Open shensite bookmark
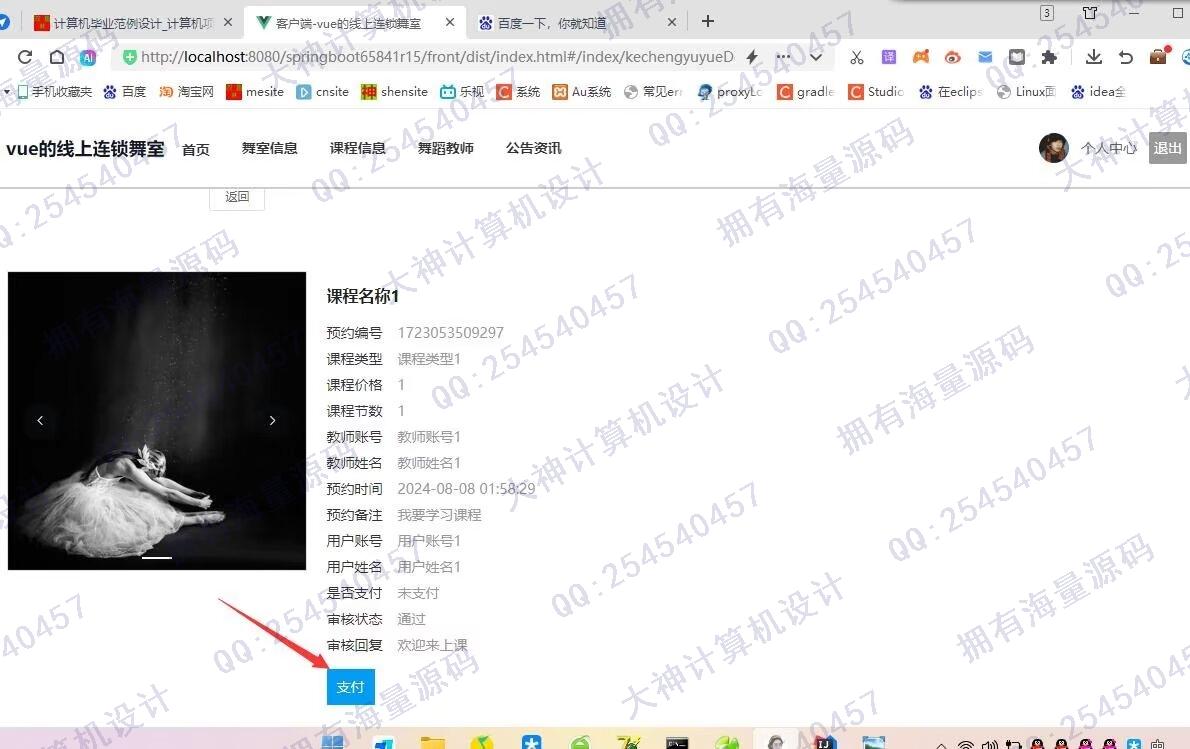Image resolution: width=1190 pixels, height=749 pixels. [395, 92]
